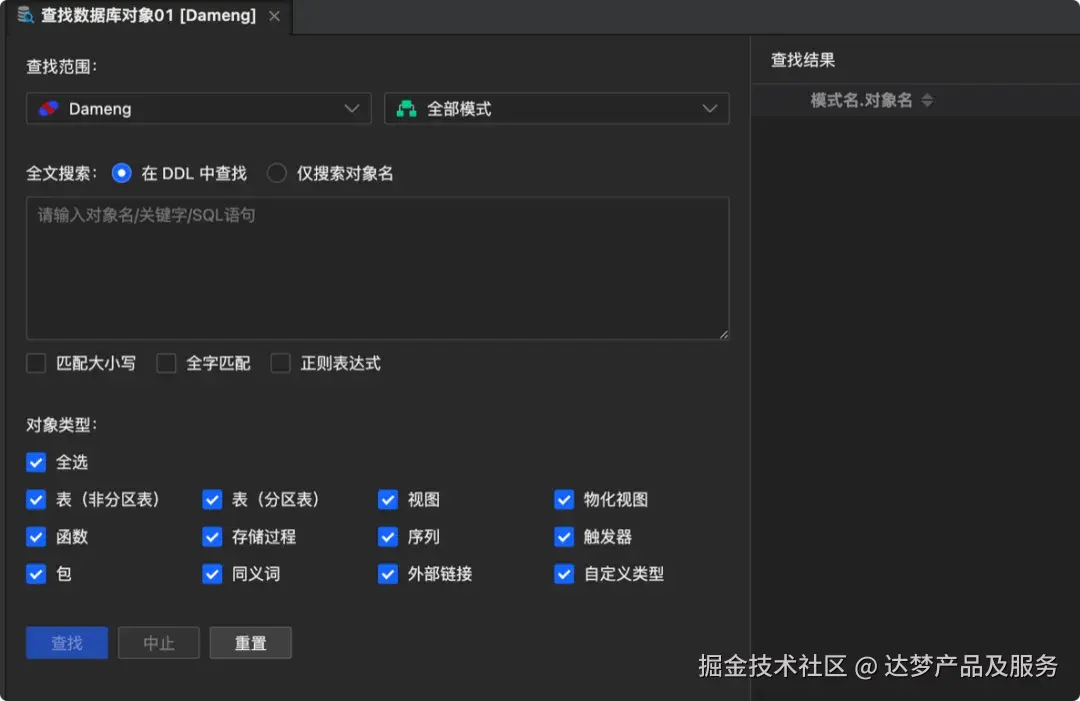Click the blue 查找 button
The height and width of the screenshot is (701, 1080).
click(67, 642)
